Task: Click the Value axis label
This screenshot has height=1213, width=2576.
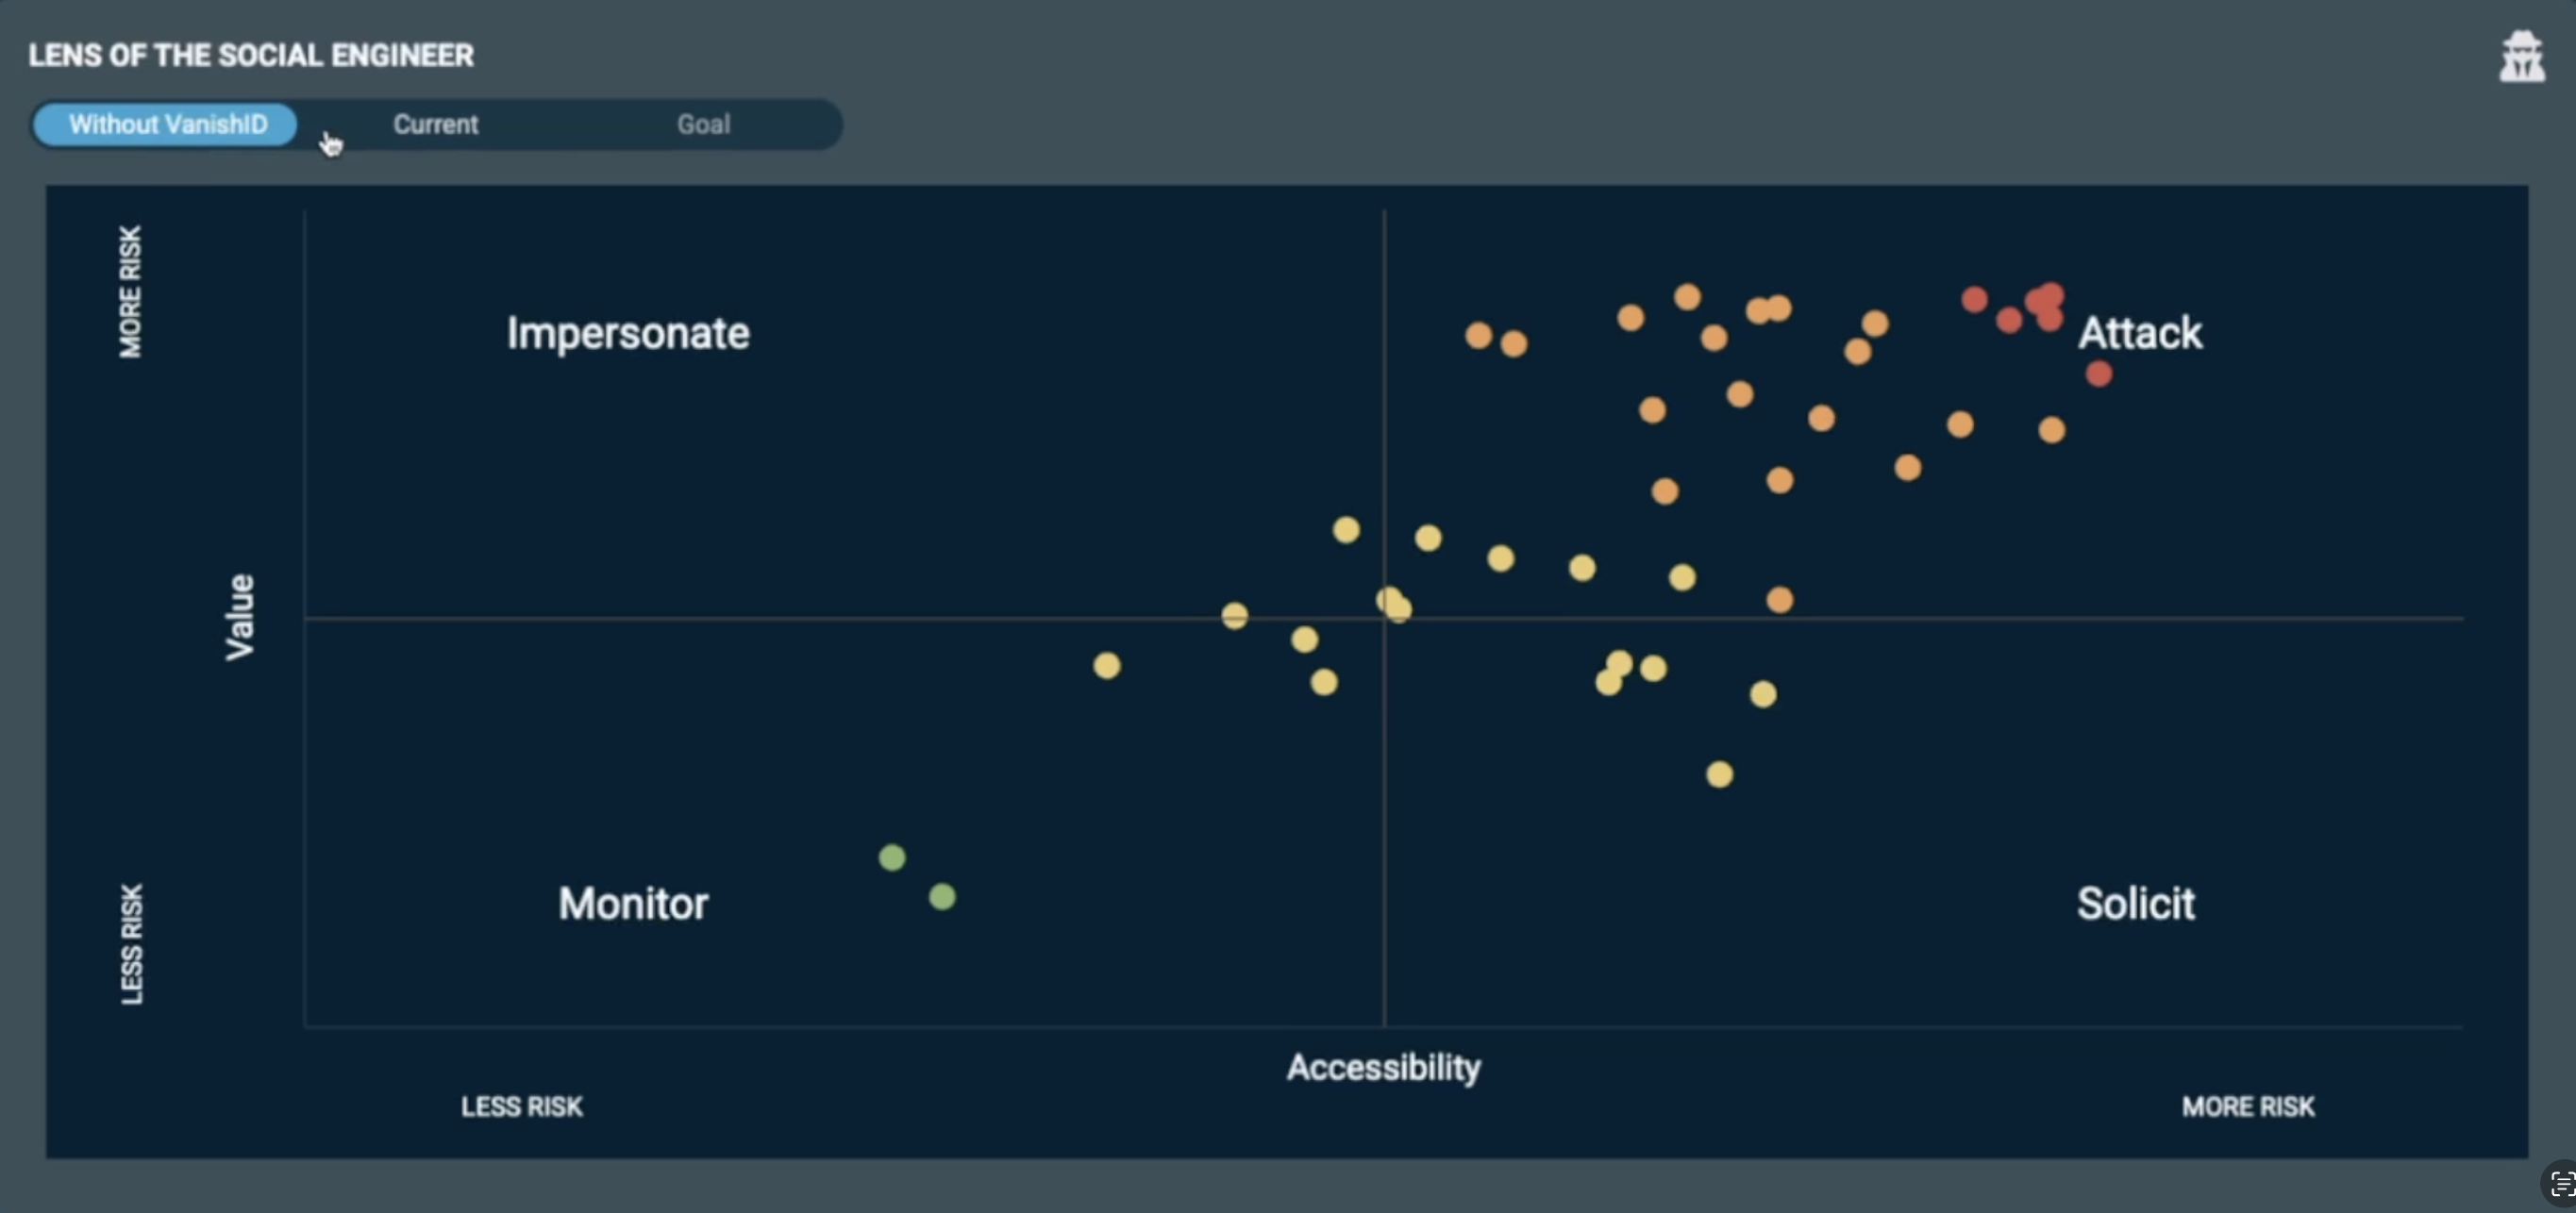Action: (240, 617)
